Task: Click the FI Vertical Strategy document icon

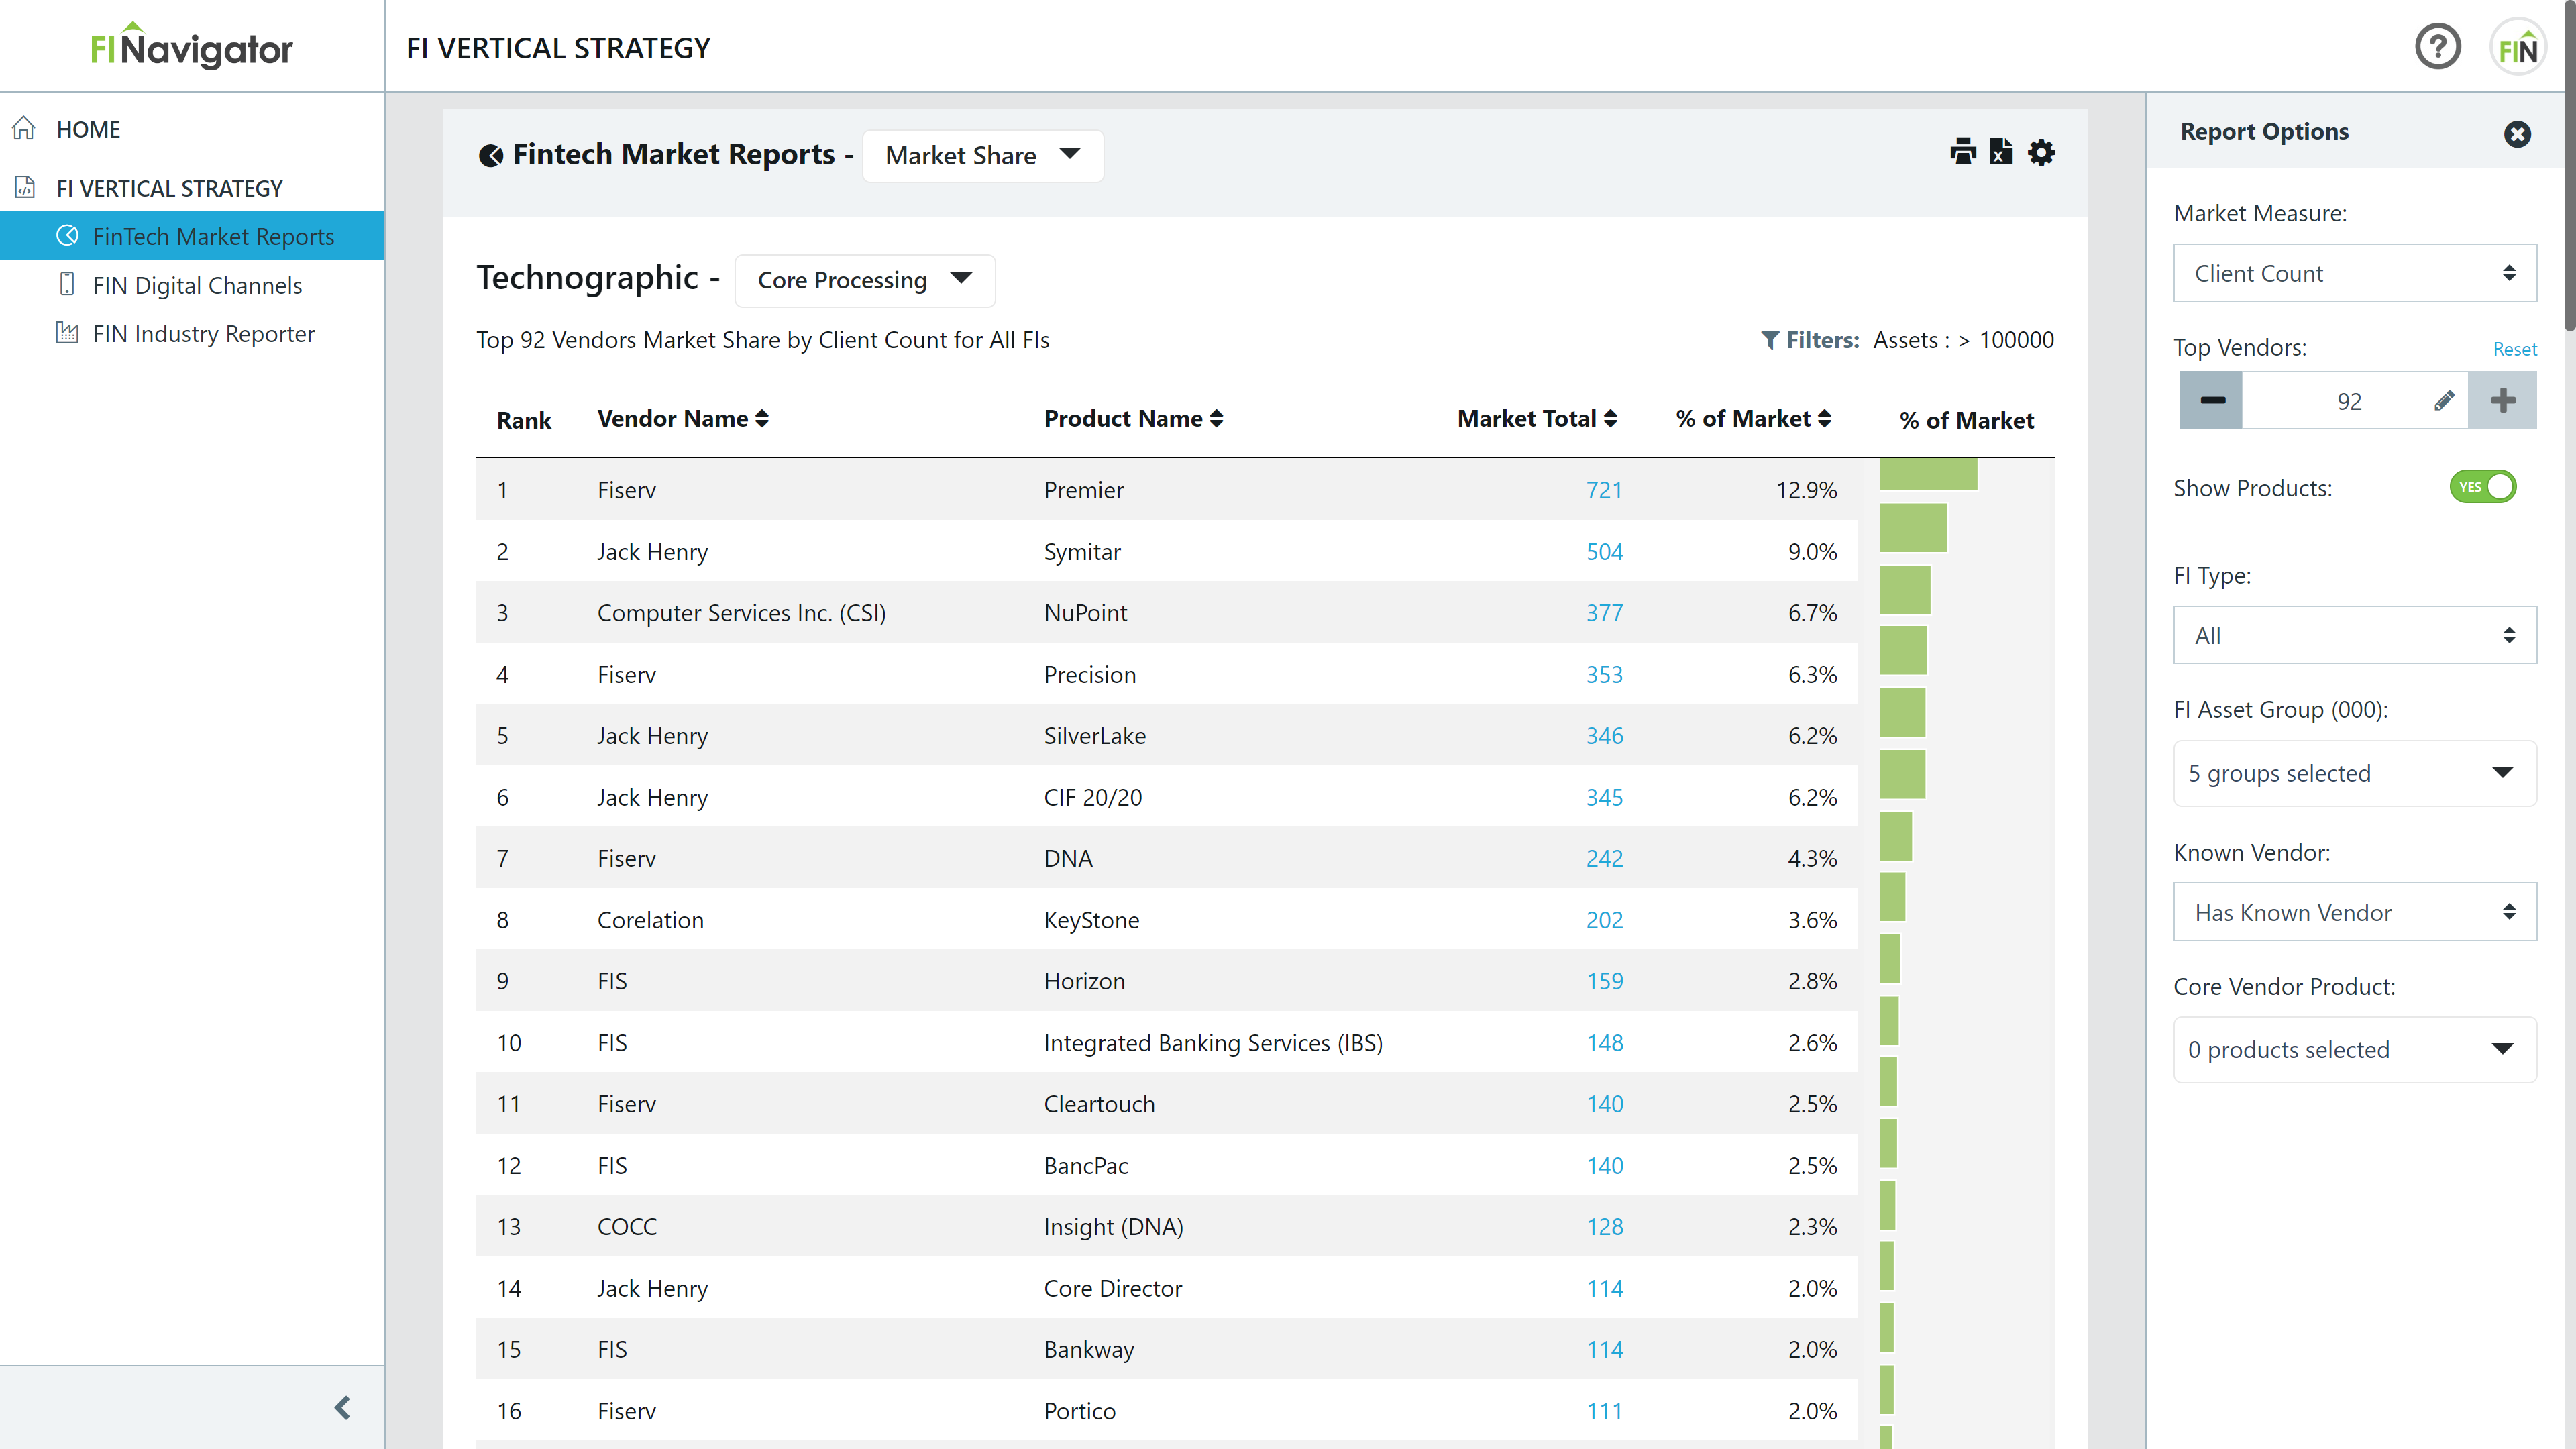Action: click(25, 187)
